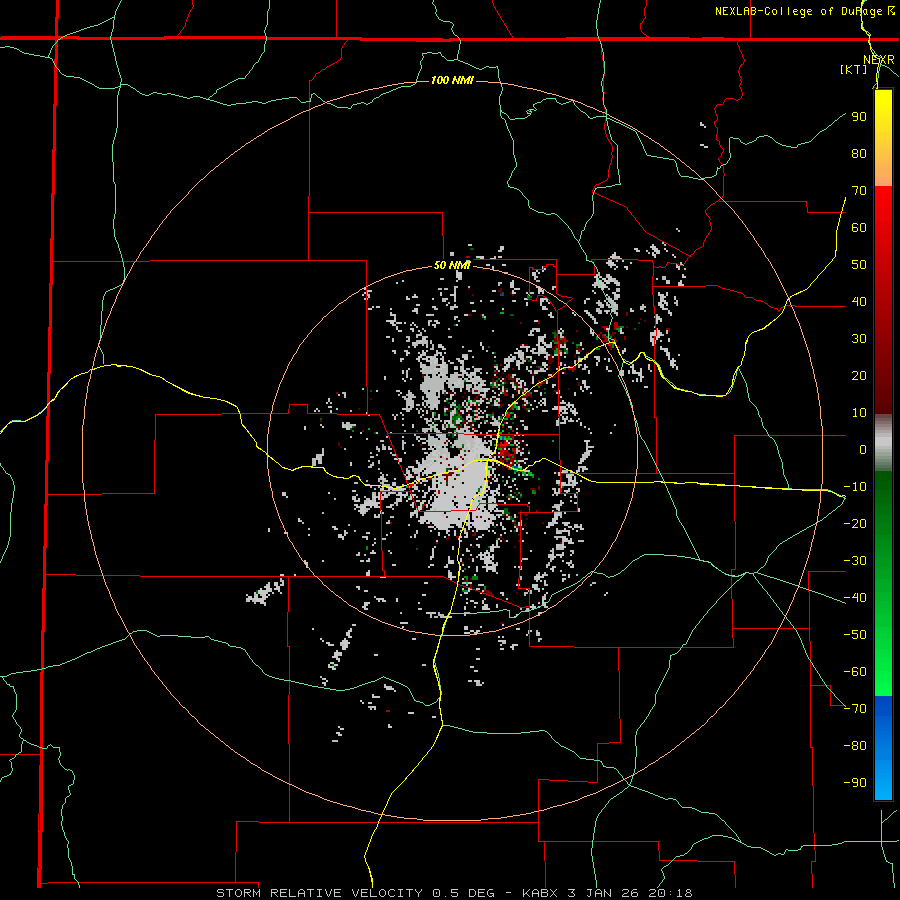Click the '20' value on velocity scale

click(859, 375)
